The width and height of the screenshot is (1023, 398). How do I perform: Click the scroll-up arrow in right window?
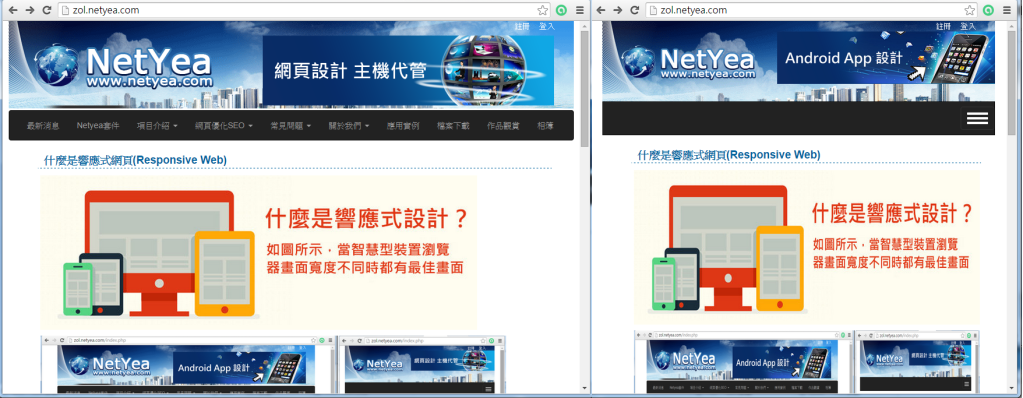1011,25
